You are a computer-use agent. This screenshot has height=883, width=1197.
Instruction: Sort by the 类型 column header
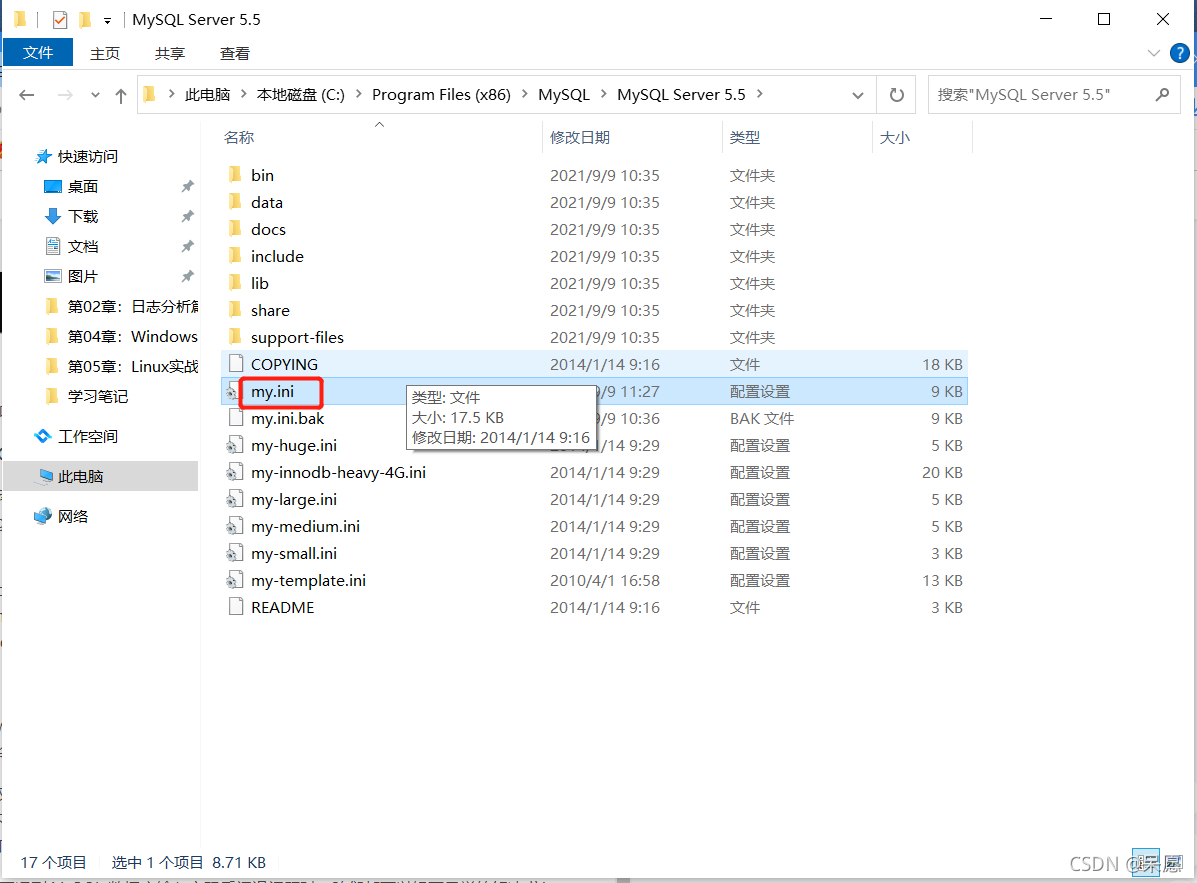pyautogui.click(x=744, y=137)
